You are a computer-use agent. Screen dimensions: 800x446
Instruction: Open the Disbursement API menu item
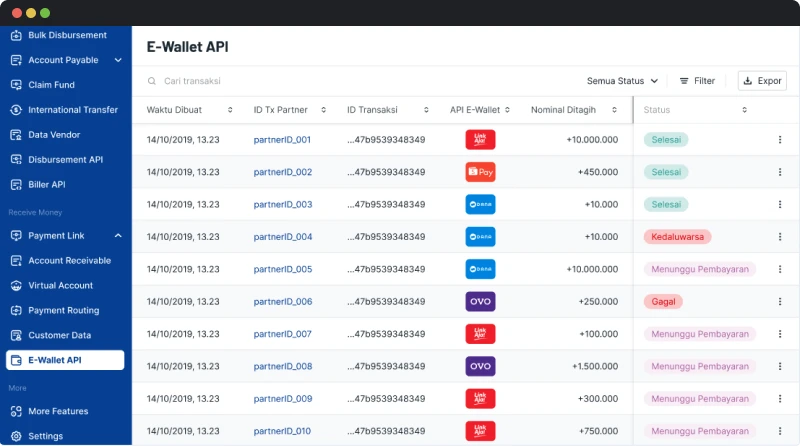coord(66,160)
